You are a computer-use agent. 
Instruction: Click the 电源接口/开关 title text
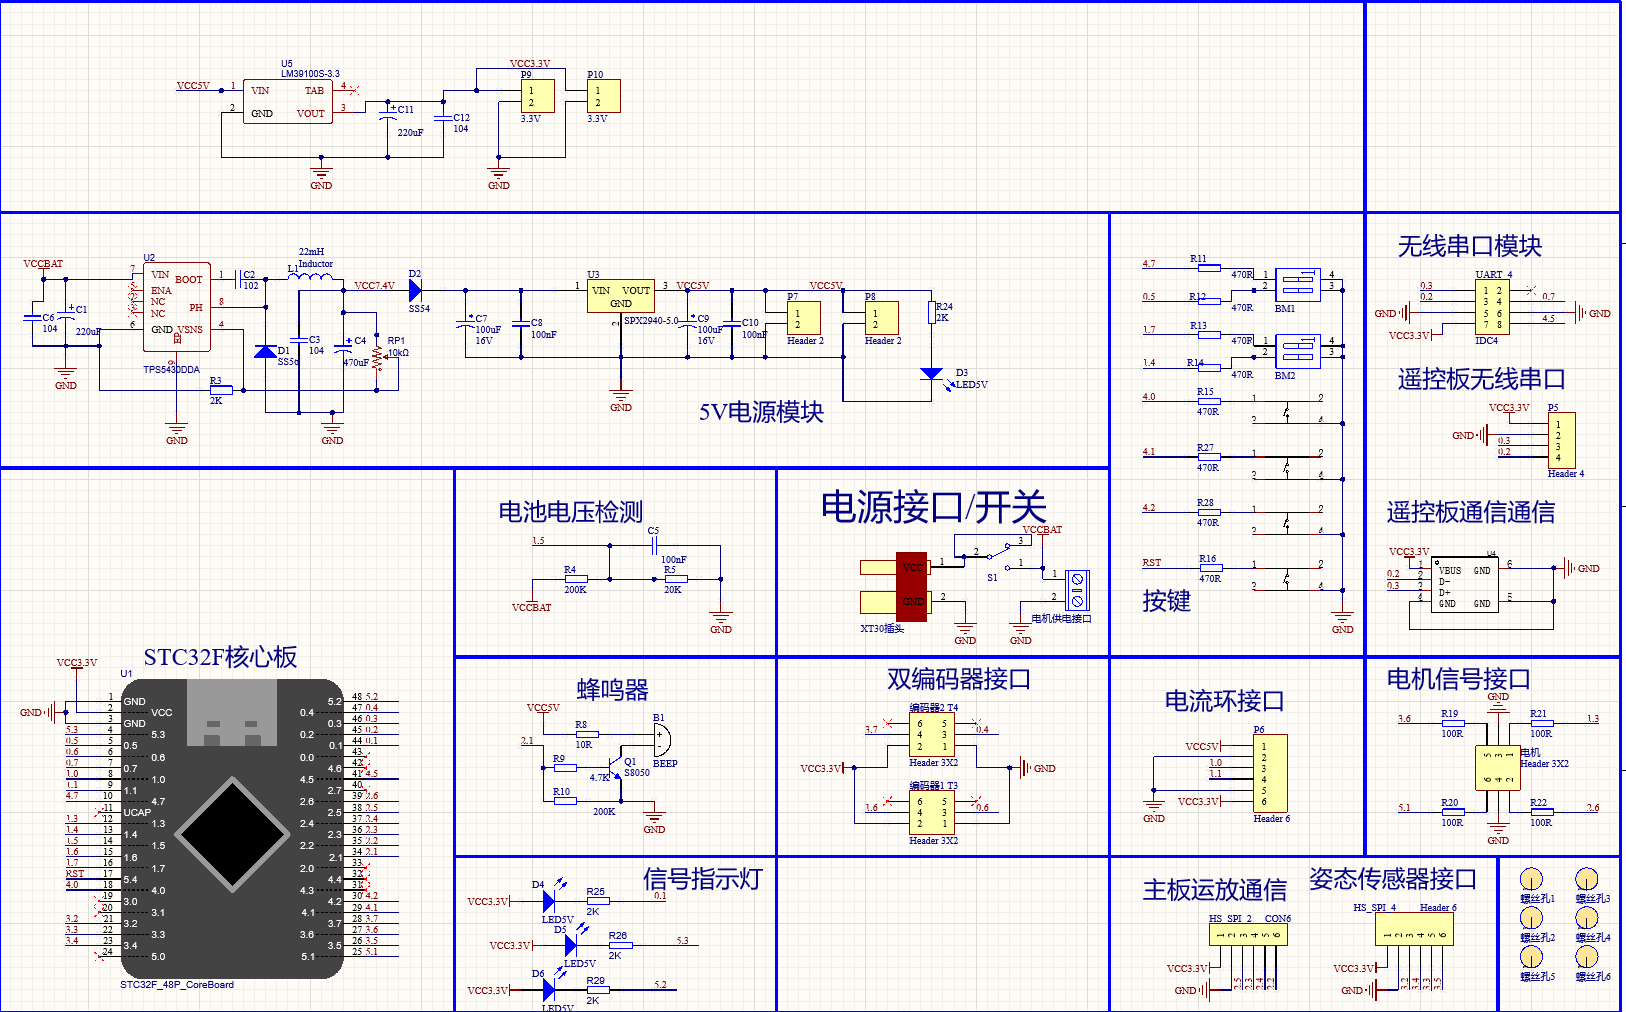tap(933, 507)
